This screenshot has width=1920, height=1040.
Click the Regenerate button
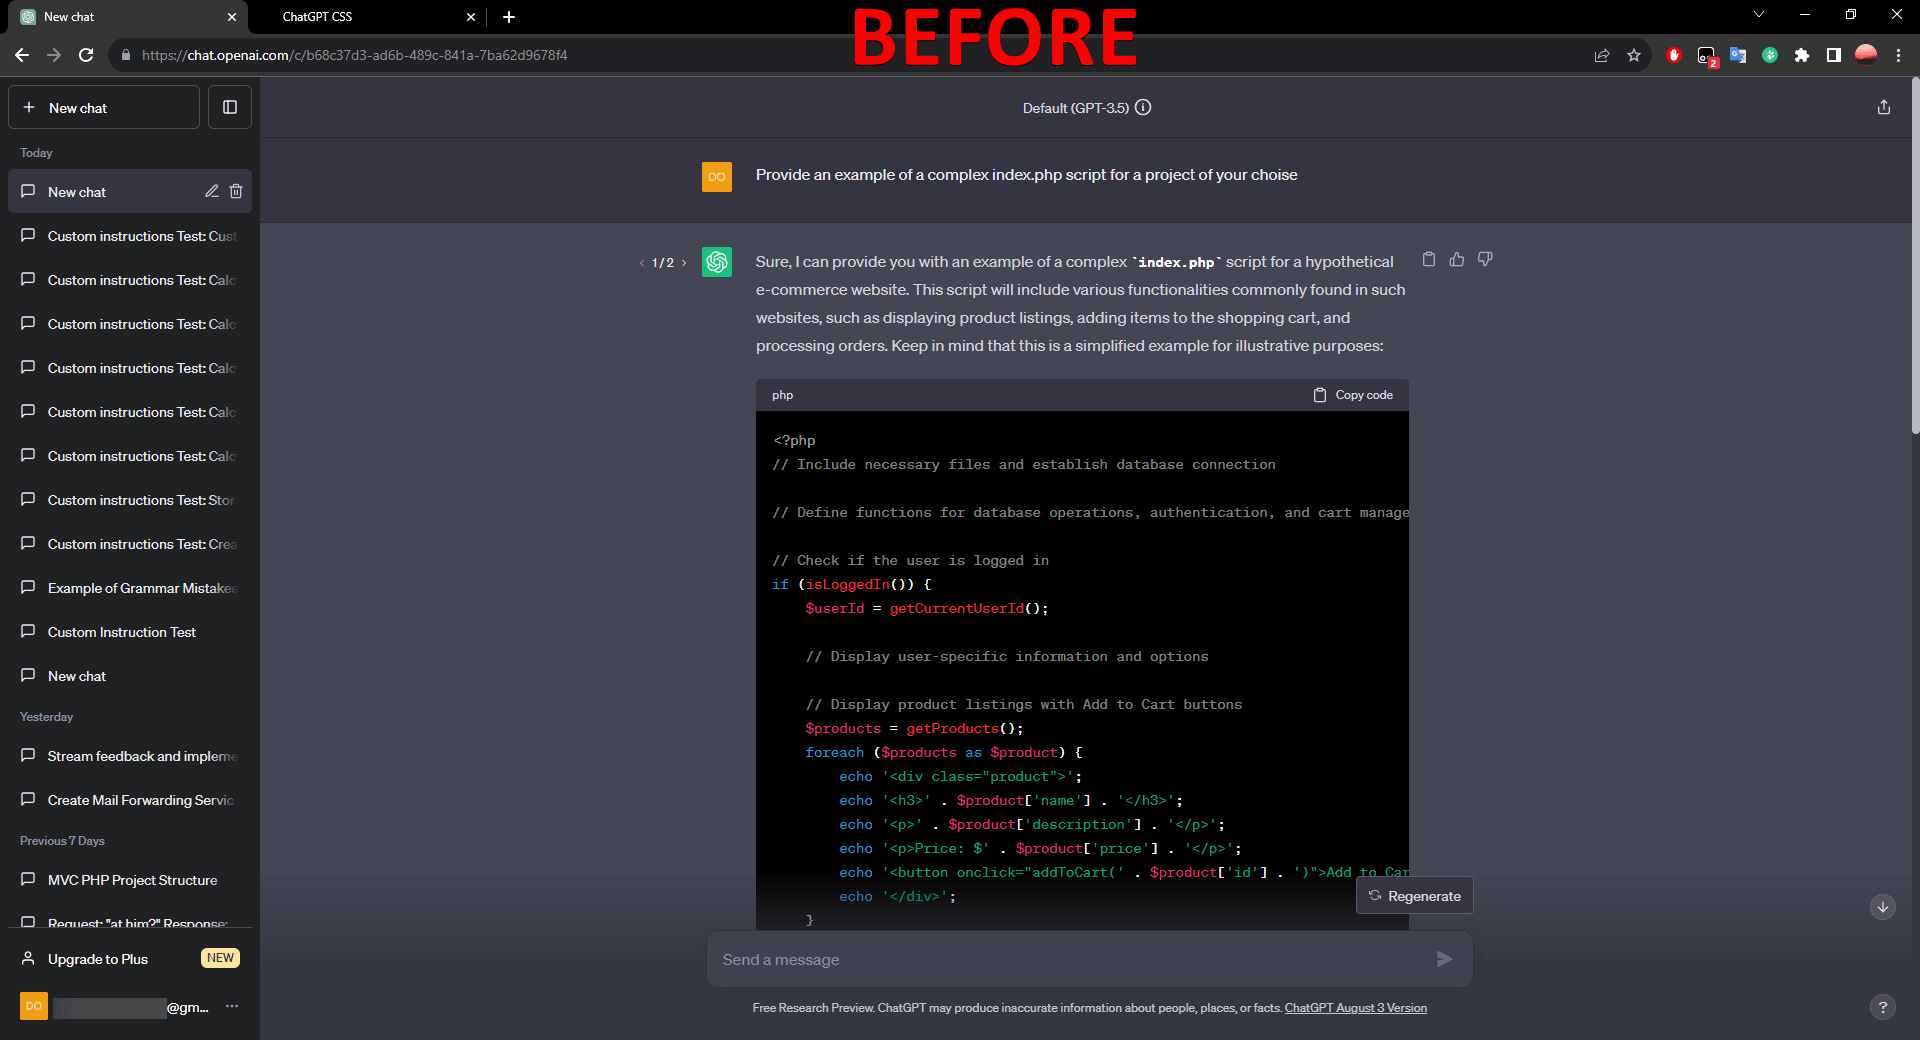click(x=1414, y=895)
